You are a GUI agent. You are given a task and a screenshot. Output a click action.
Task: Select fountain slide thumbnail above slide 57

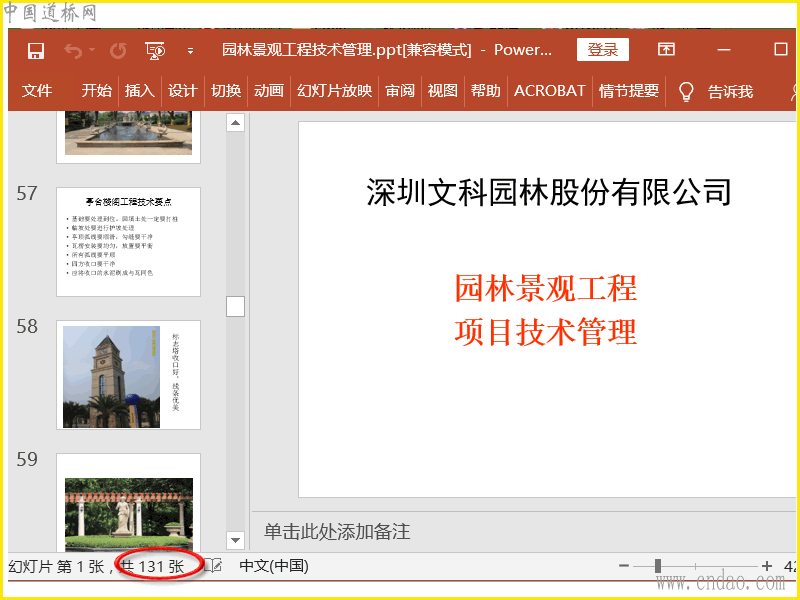coord(129,137)
